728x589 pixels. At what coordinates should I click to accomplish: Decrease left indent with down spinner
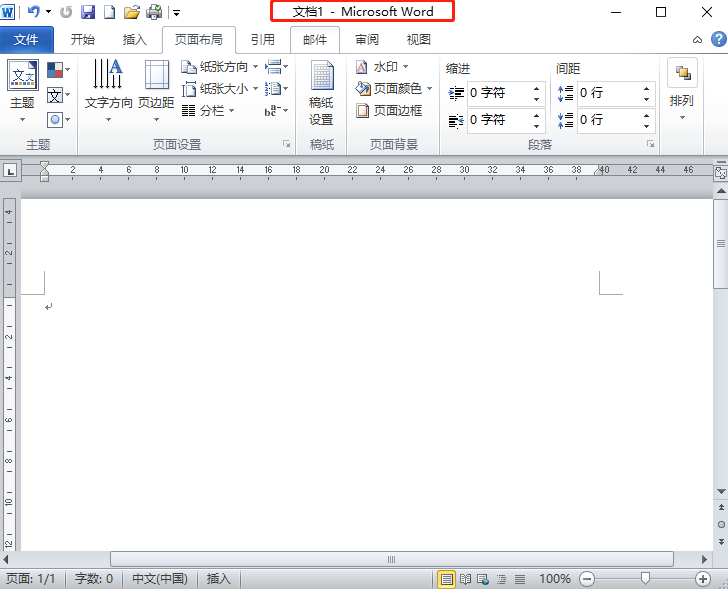coord(536,99)
